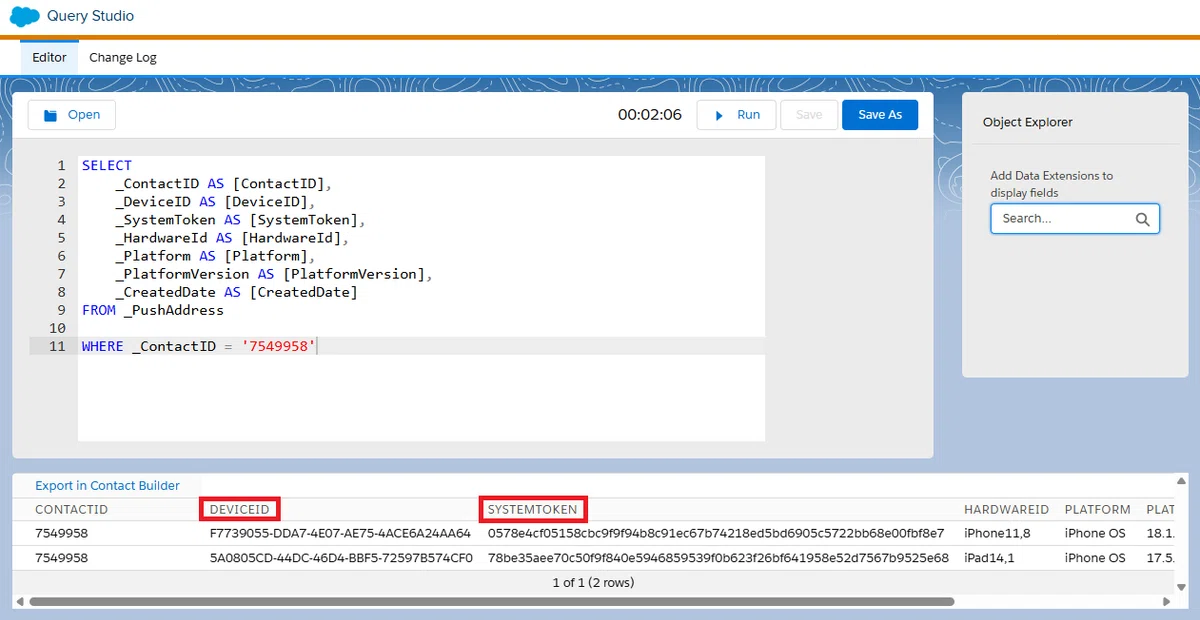Click the _SystemToken AS line in editor
Viewport: 1200px width, 620px height.
click(241, 219)
